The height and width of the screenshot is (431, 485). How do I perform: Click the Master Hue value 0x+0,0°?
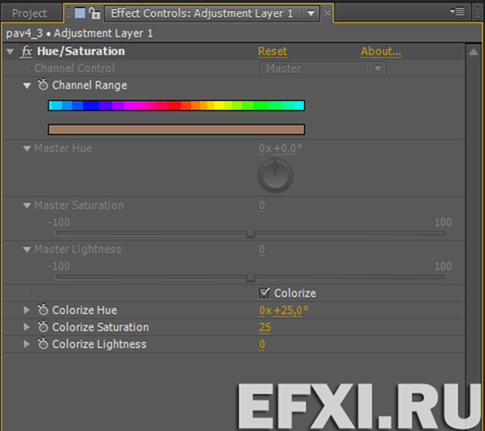pyautogui.click(x=281, y=148)
